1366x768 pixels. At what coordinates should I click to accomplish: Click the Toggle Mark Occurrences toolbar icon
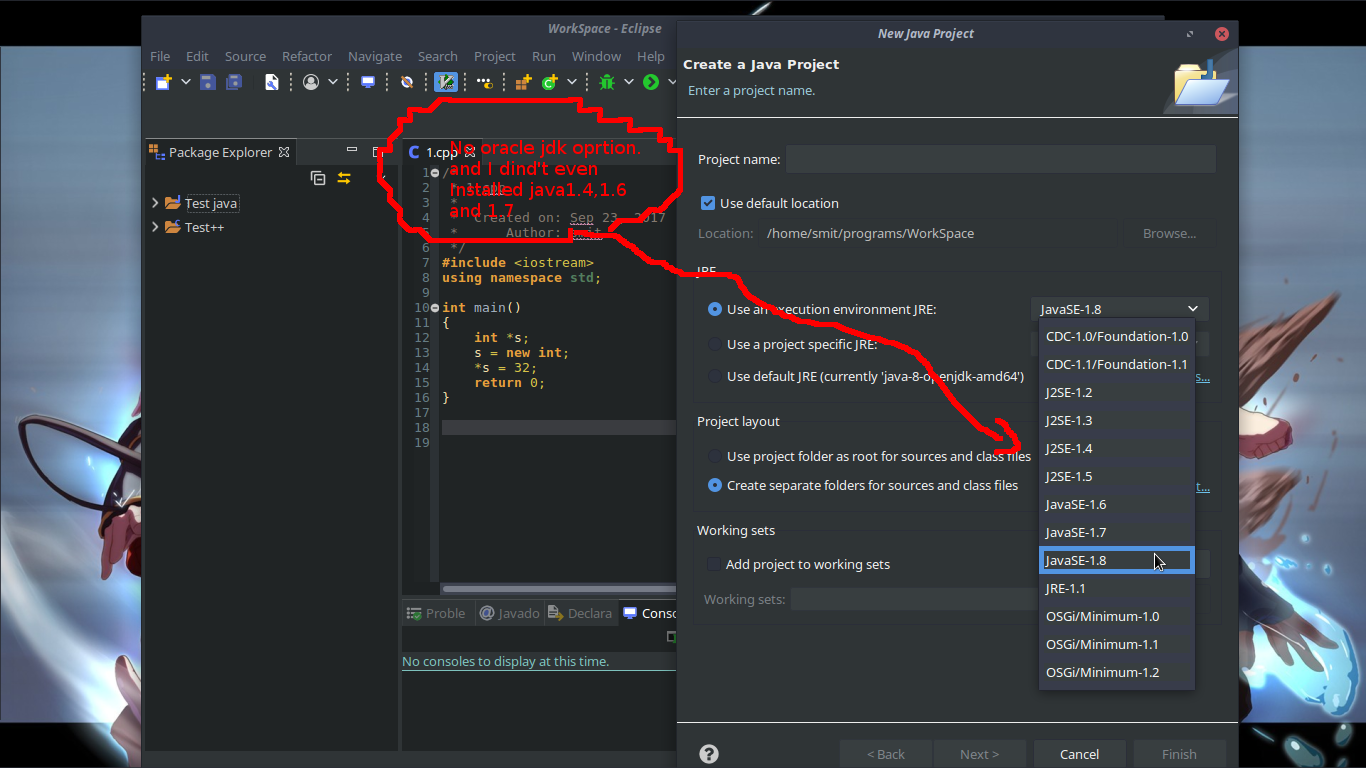pos(484,82)
